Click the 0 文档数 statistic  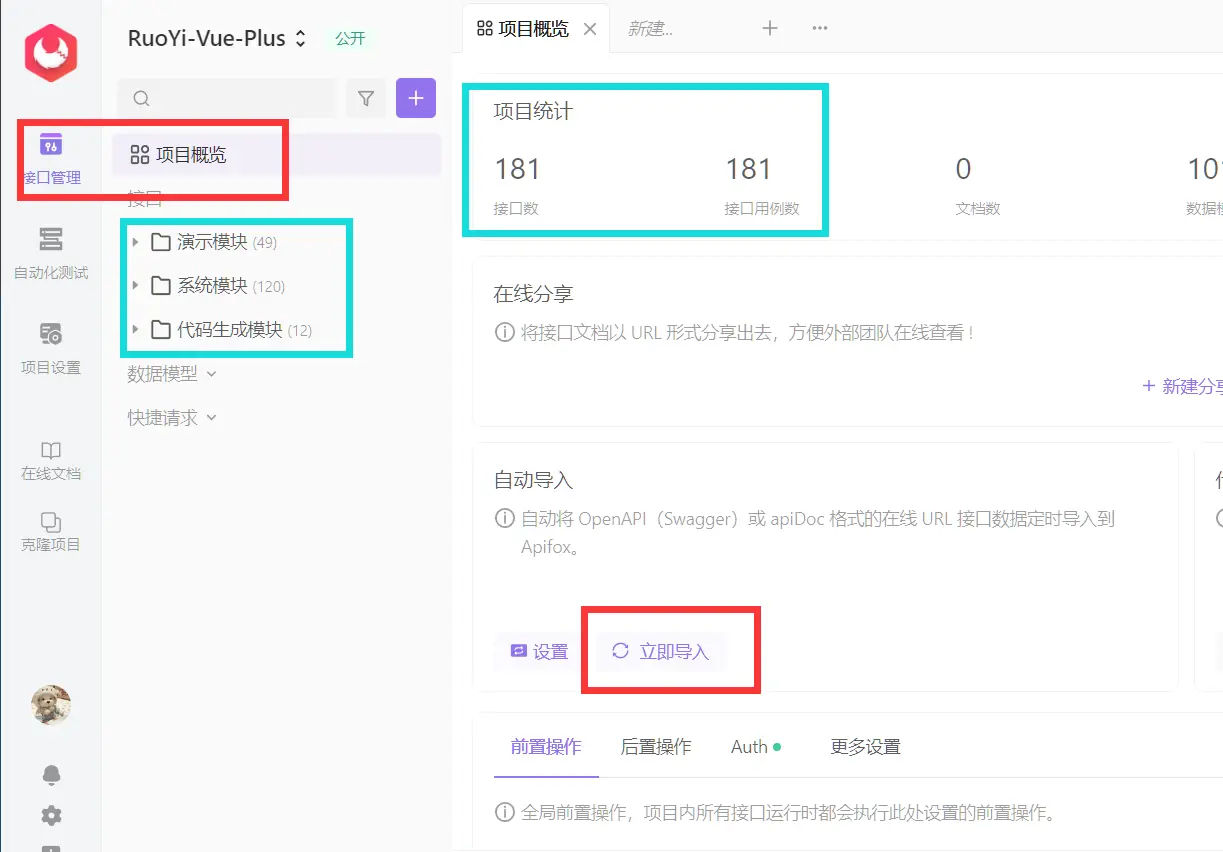(977, 184)
